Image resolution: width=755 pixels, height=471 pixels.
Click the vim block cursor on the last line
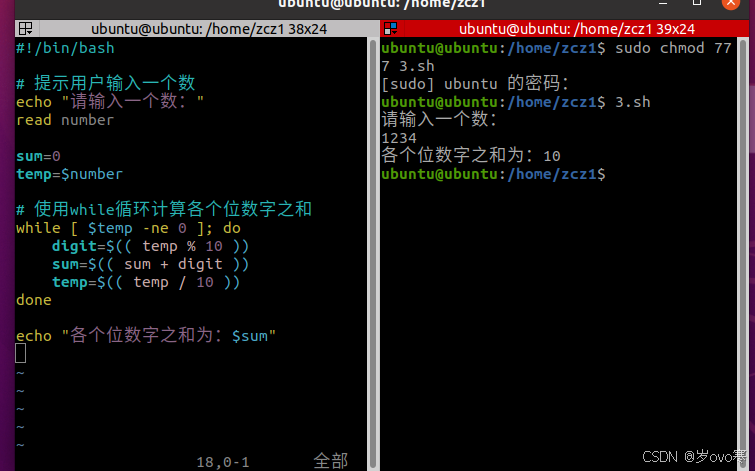click(20, 353)
